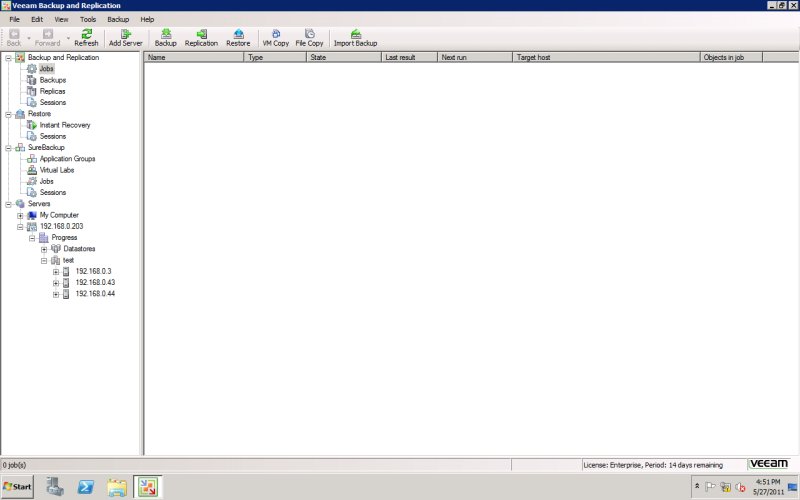Select Jobs under the SureBackup node
Screen dimensions: 800x500
(x=46, y=181)
